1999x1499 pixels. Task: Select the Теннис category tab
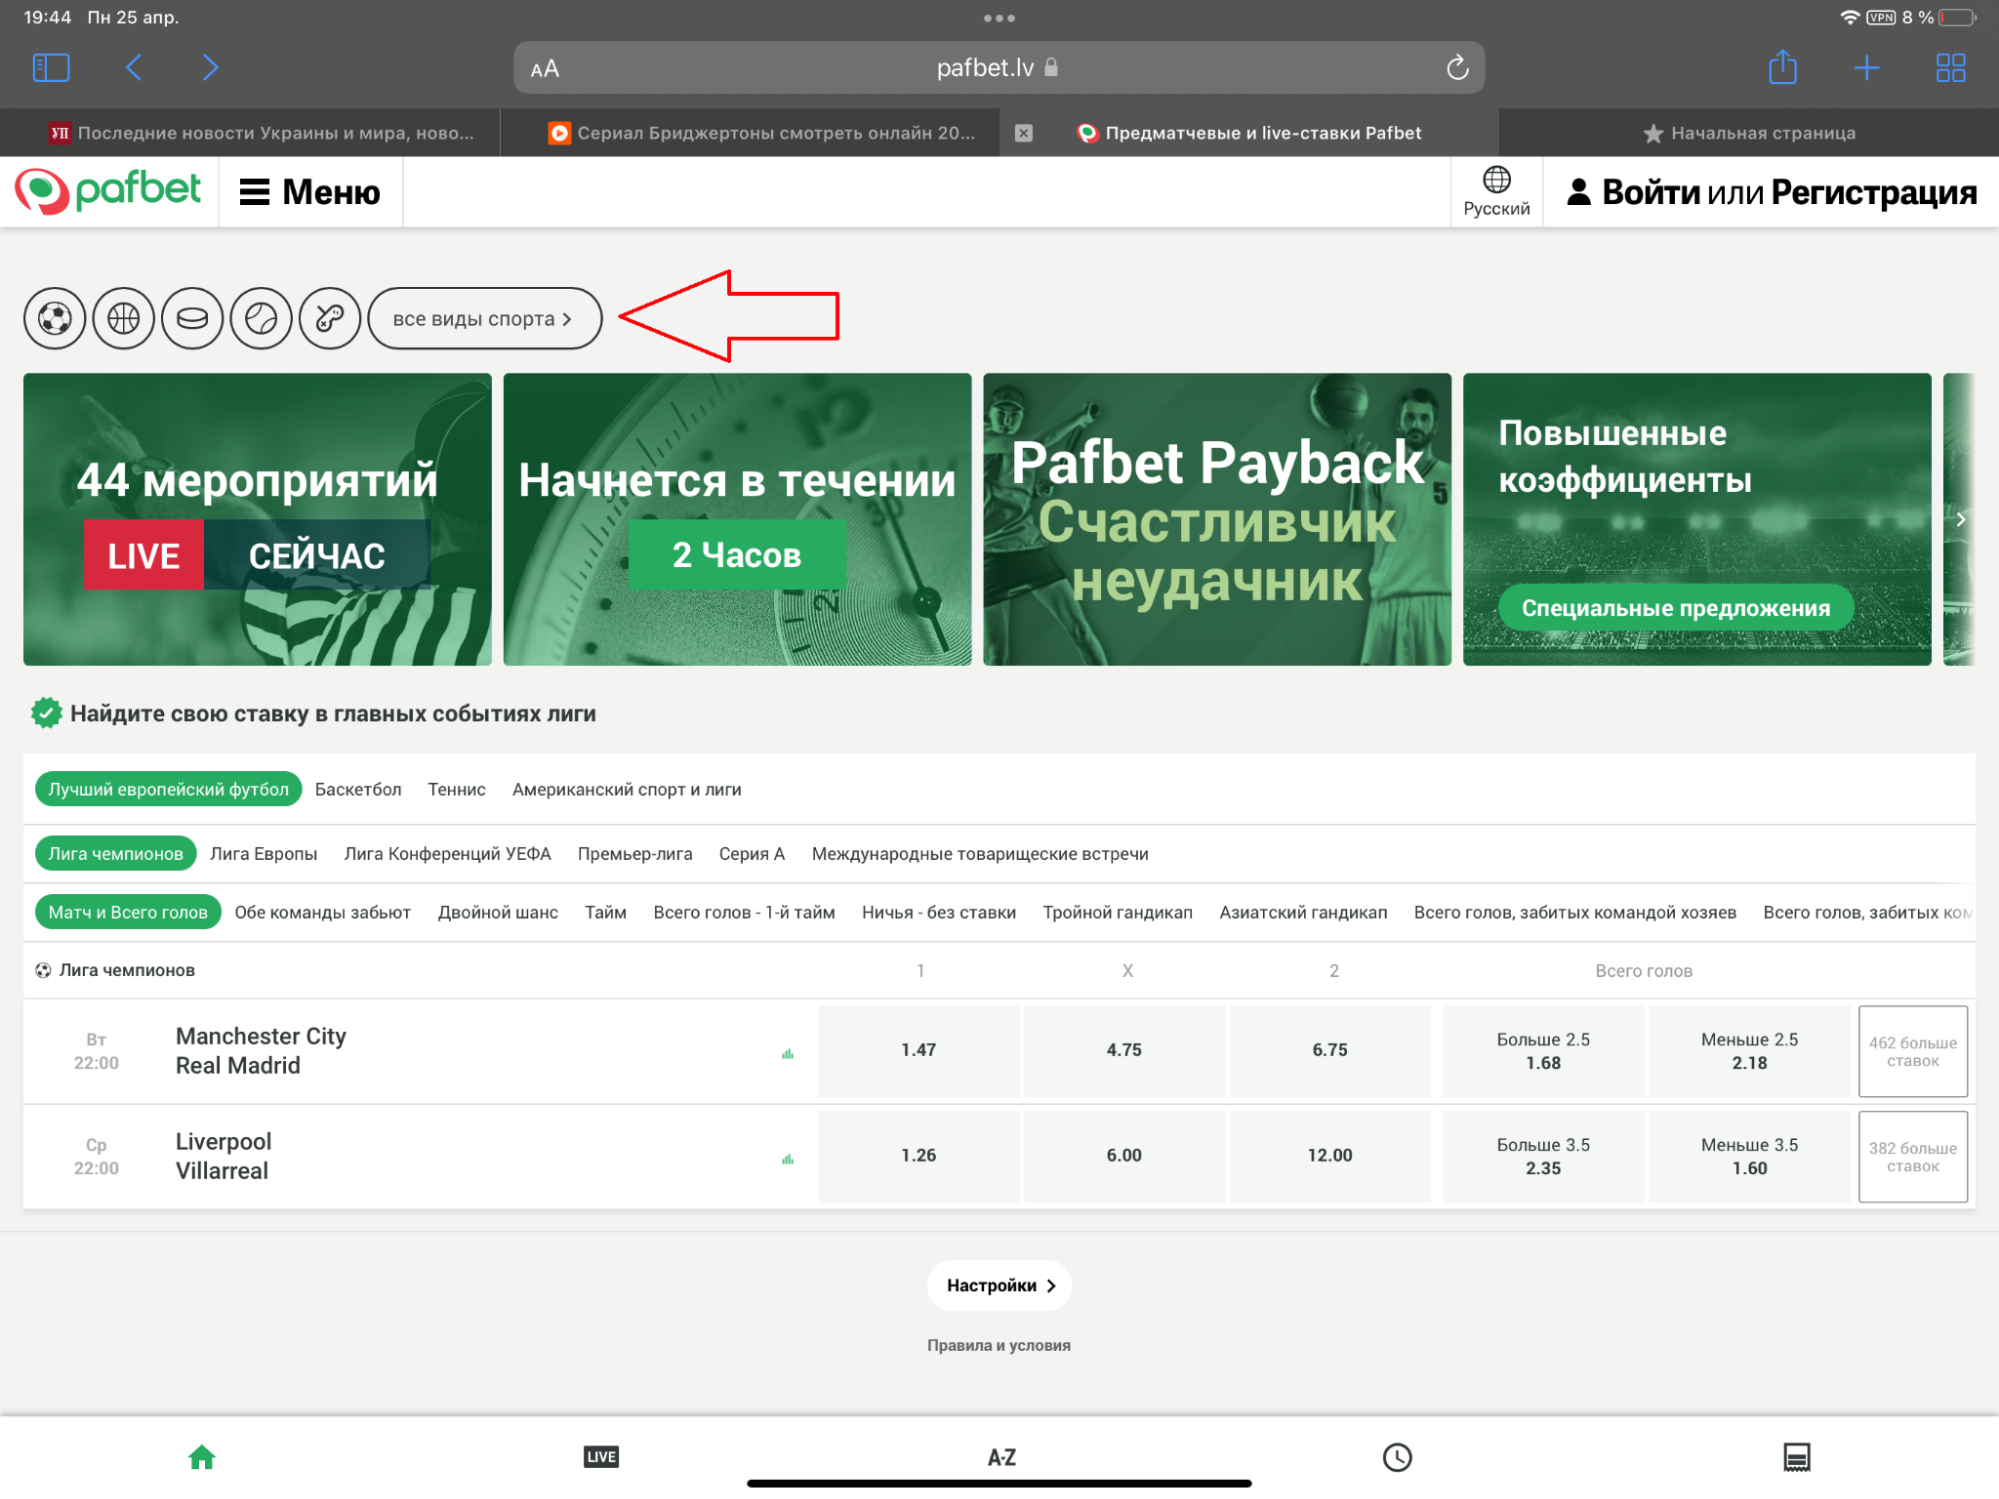[x=457, y=789]
